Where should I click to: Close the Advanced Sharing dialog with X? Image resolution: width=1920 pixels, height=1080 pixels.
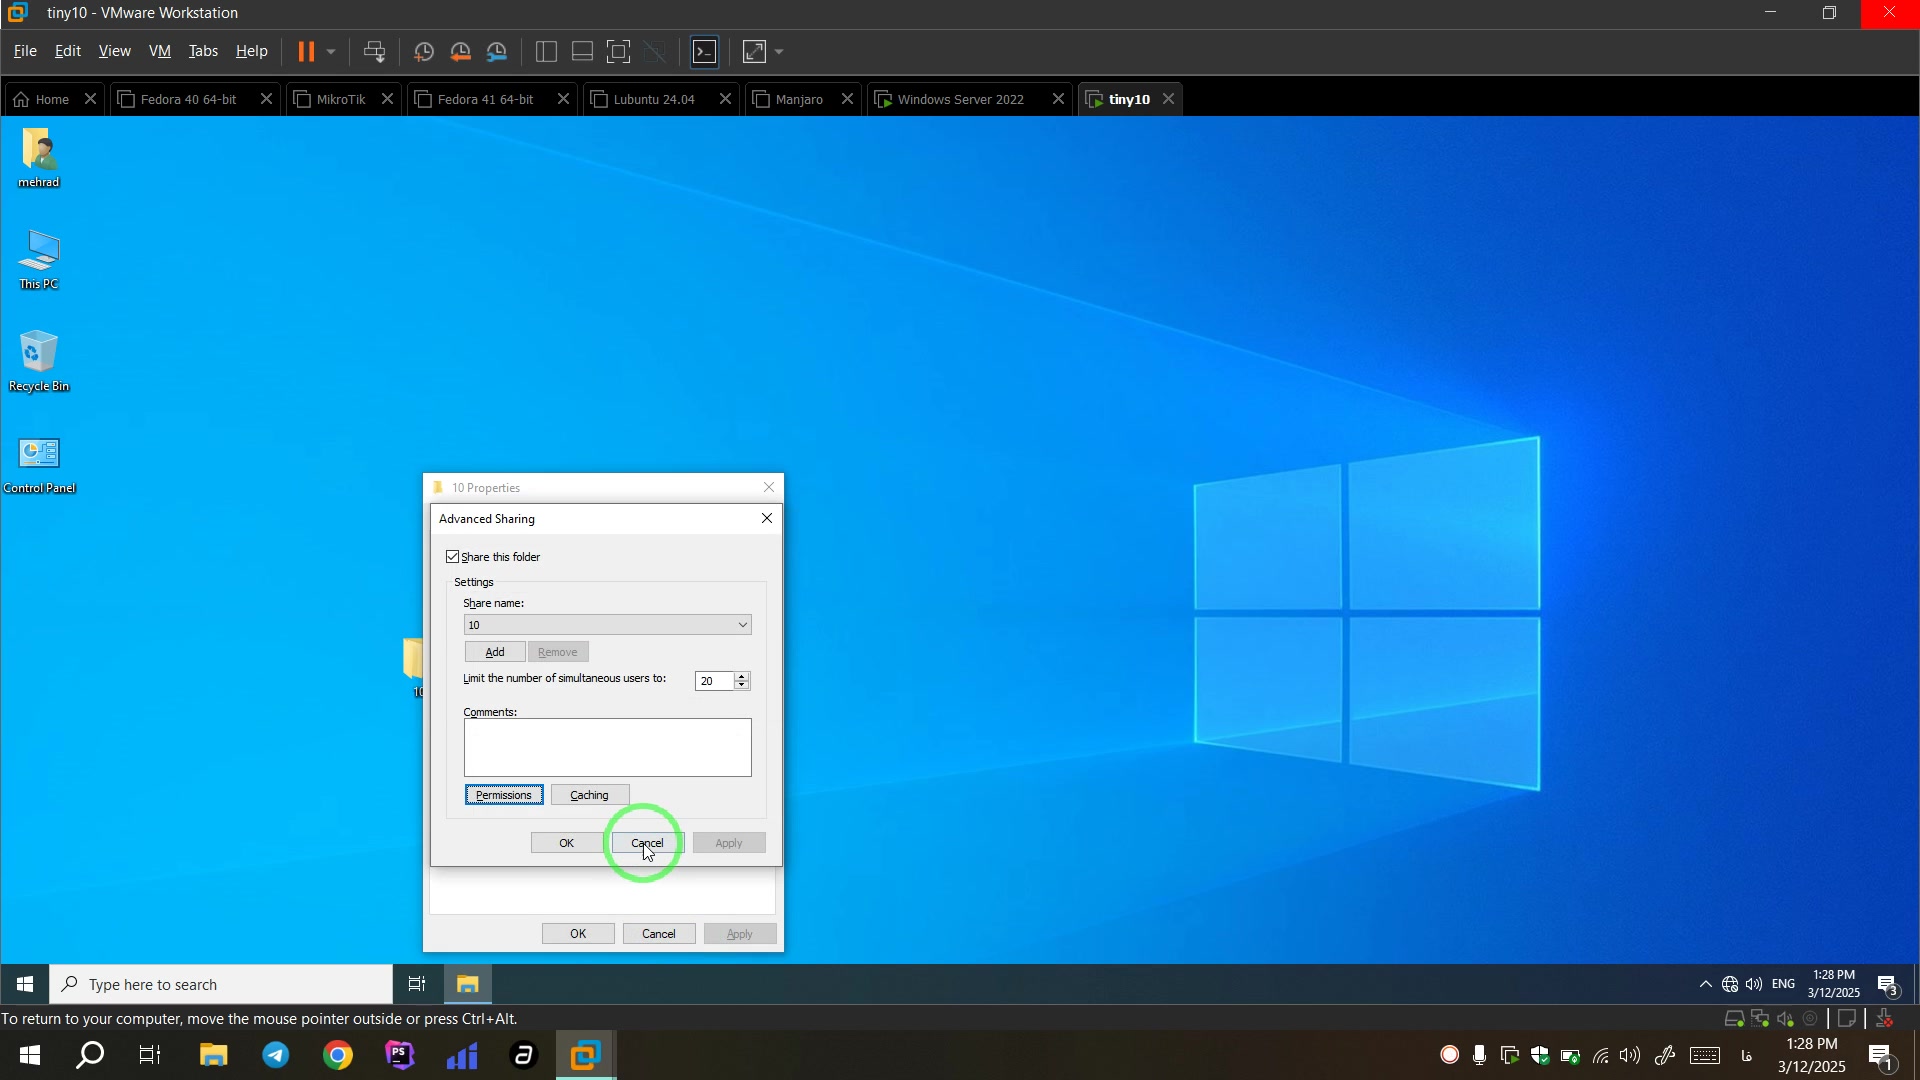767,518
